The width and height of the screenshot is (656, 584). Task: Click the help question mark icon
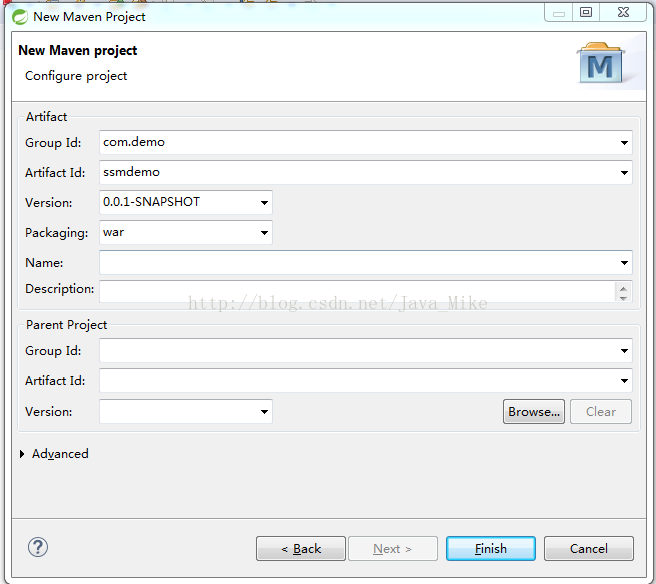click(x=38, y=547)
